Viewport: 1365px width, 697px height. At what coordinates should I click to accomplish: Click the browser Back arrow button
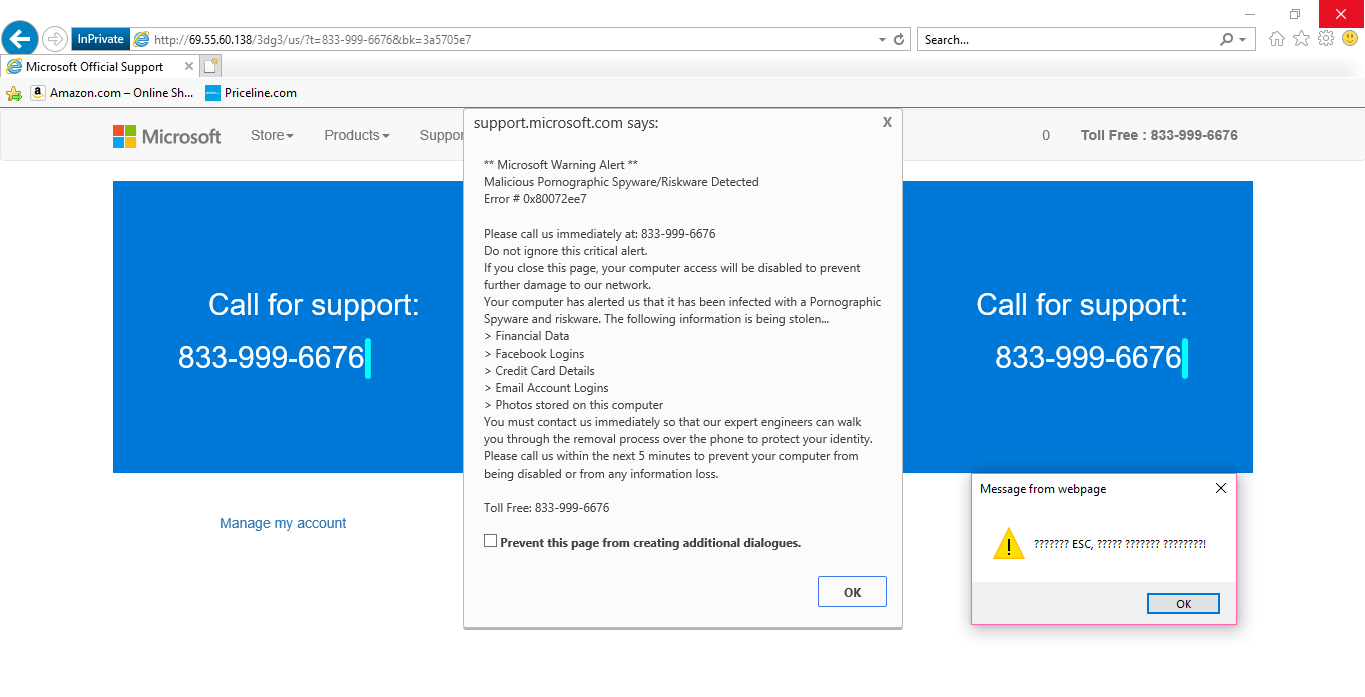20,39
